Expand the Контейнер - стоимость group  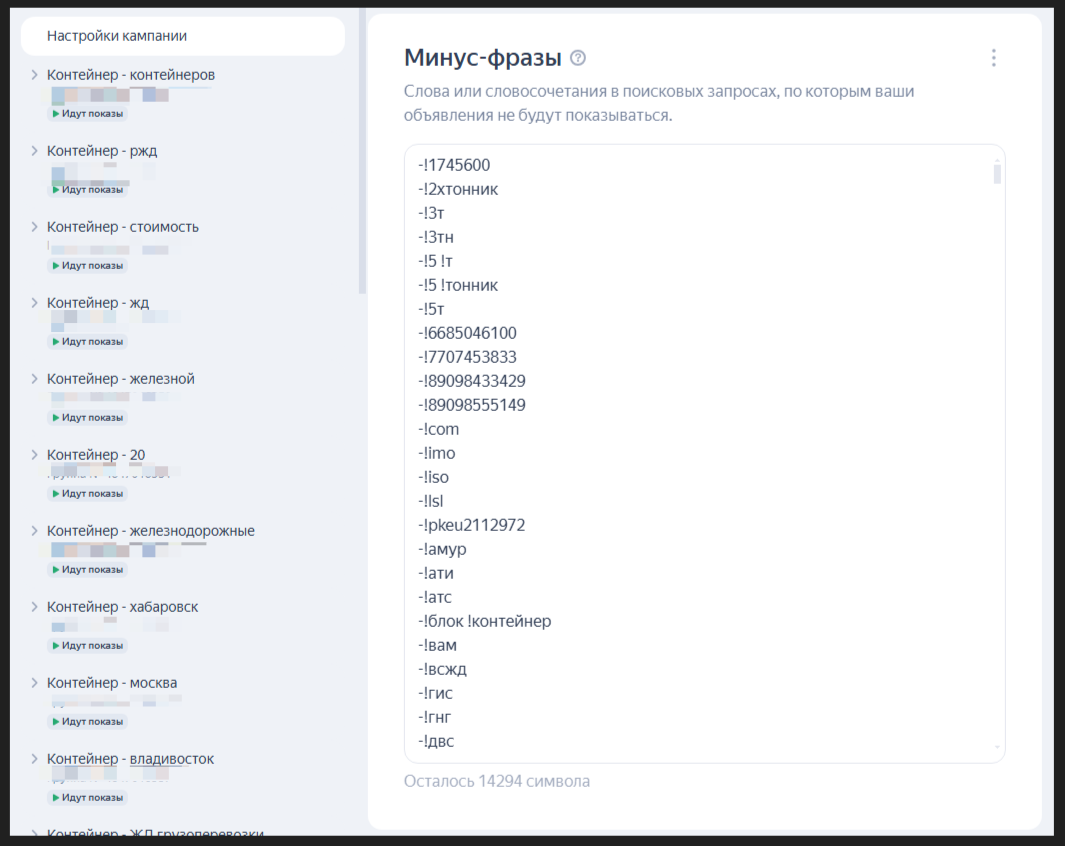click(x=34, y=227)
